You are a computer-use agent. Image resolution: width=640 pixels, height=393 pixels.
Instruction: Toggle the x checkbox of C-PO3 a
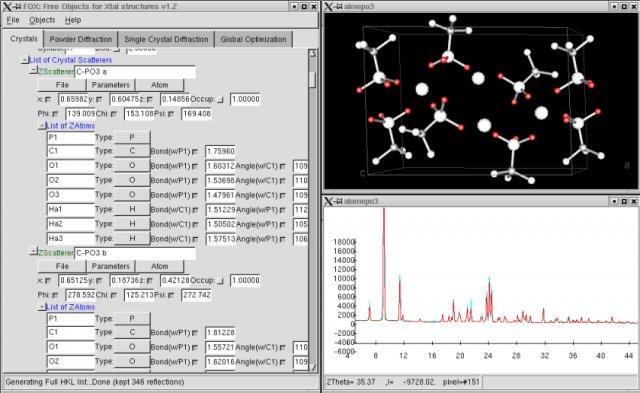point(48,99)
